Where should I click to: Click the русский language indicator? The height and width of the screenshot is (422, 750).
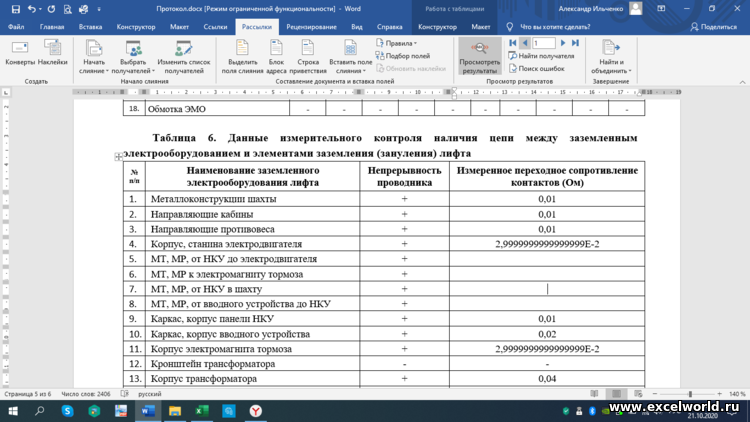[150, 394]
